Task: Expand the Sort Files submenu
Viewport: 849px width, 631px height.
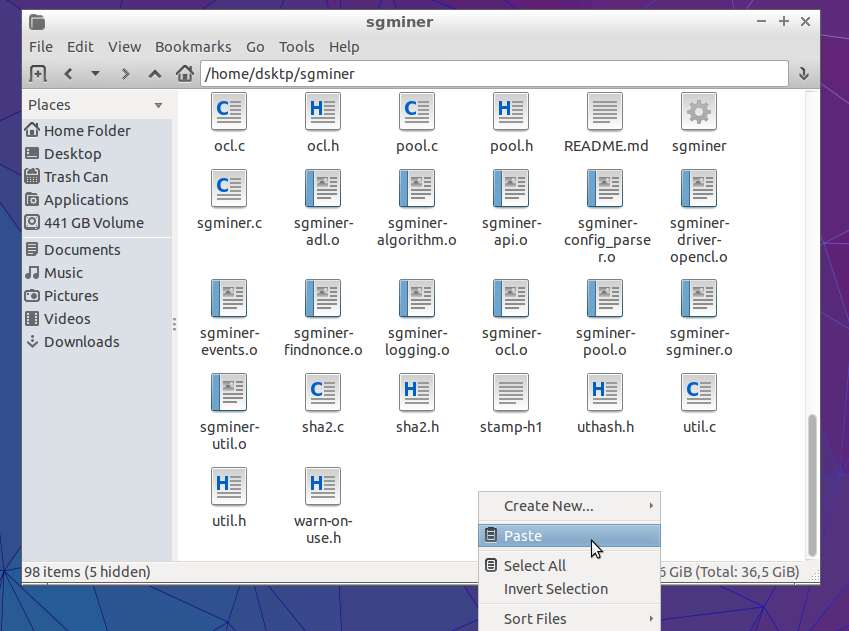Action: pos(568,618)
